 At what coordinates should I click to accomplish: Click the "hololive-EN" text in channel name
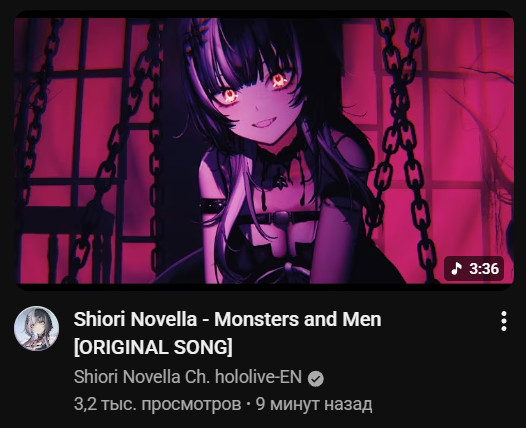coord(258,377)
